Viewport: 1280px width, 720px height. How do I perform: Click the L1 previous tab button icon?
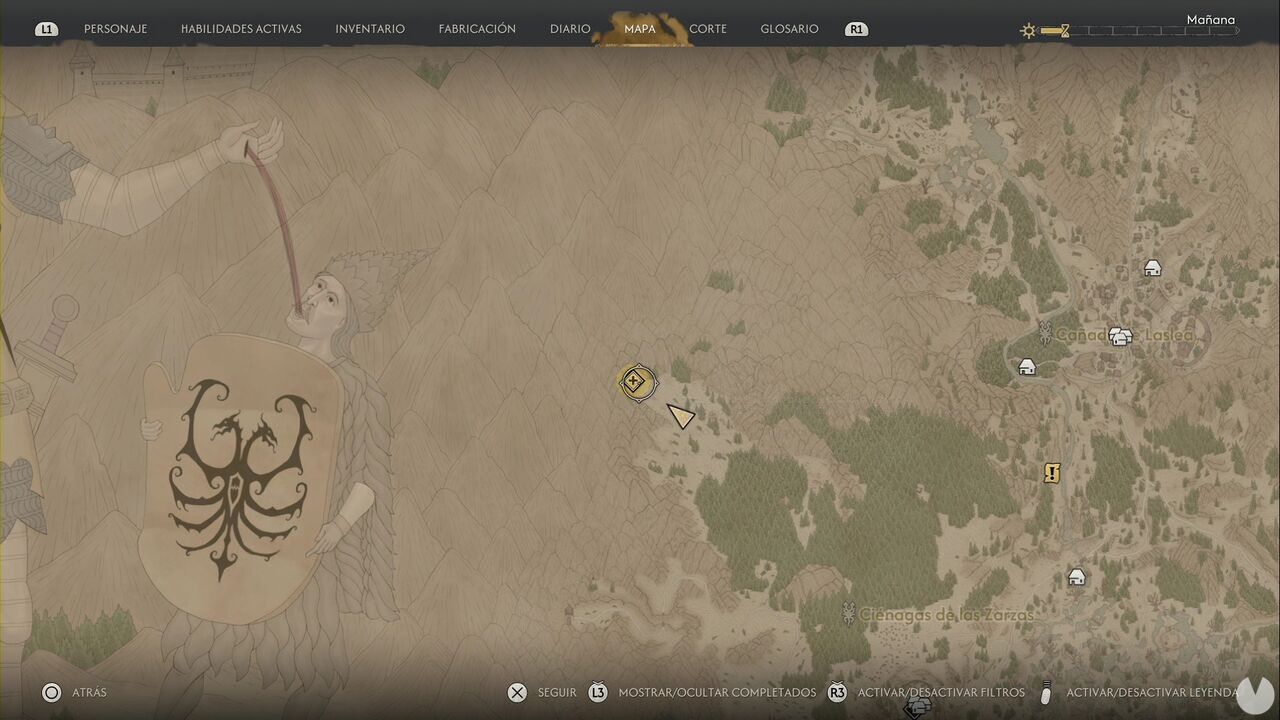[x=46, y=29]
